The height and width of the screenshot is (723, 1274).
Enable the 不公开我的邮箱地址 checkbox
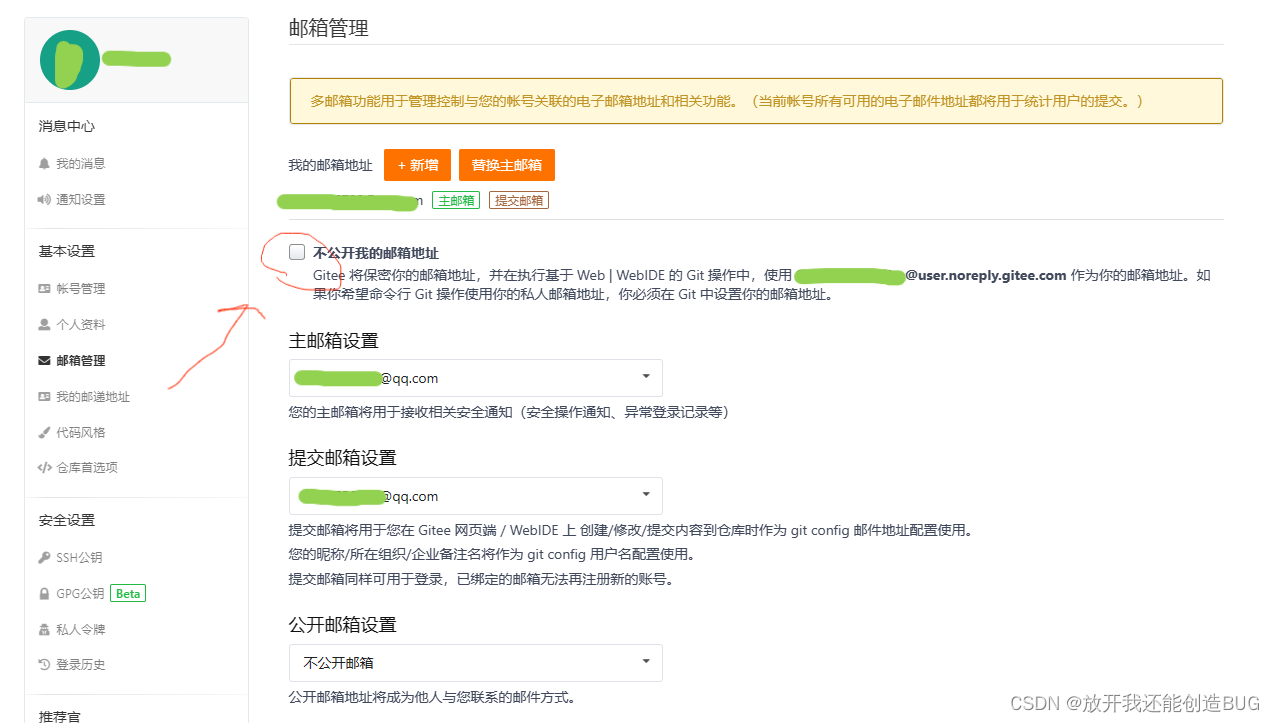[x=297, y=252]
